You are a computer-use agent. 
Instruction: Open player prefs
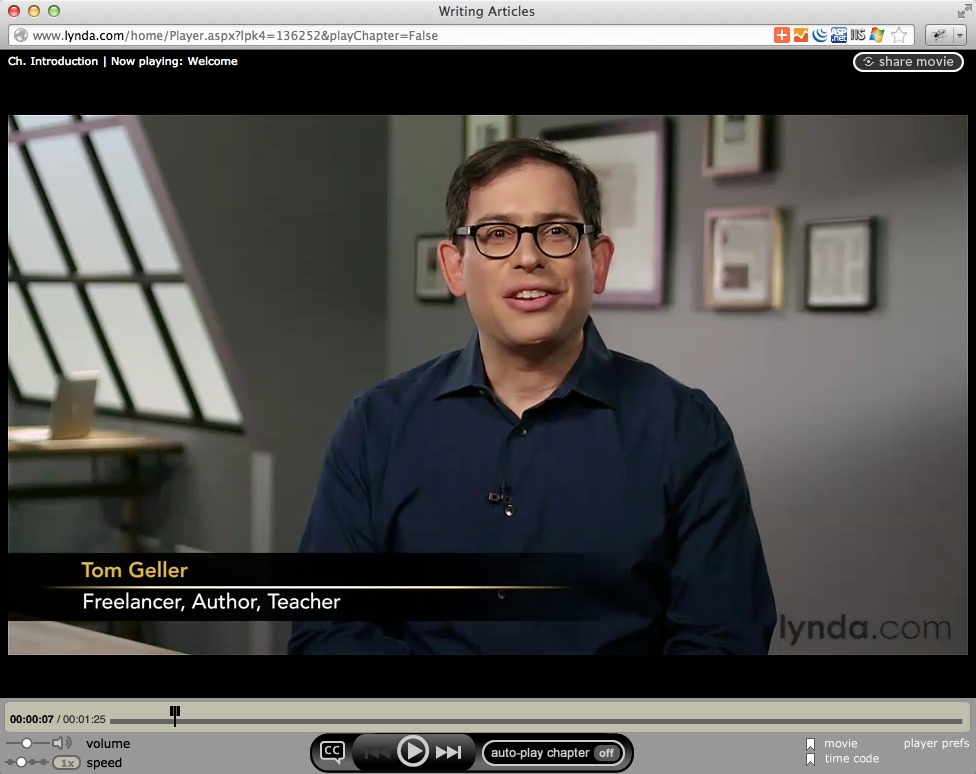pyautogui.click(x=936, y=744)
